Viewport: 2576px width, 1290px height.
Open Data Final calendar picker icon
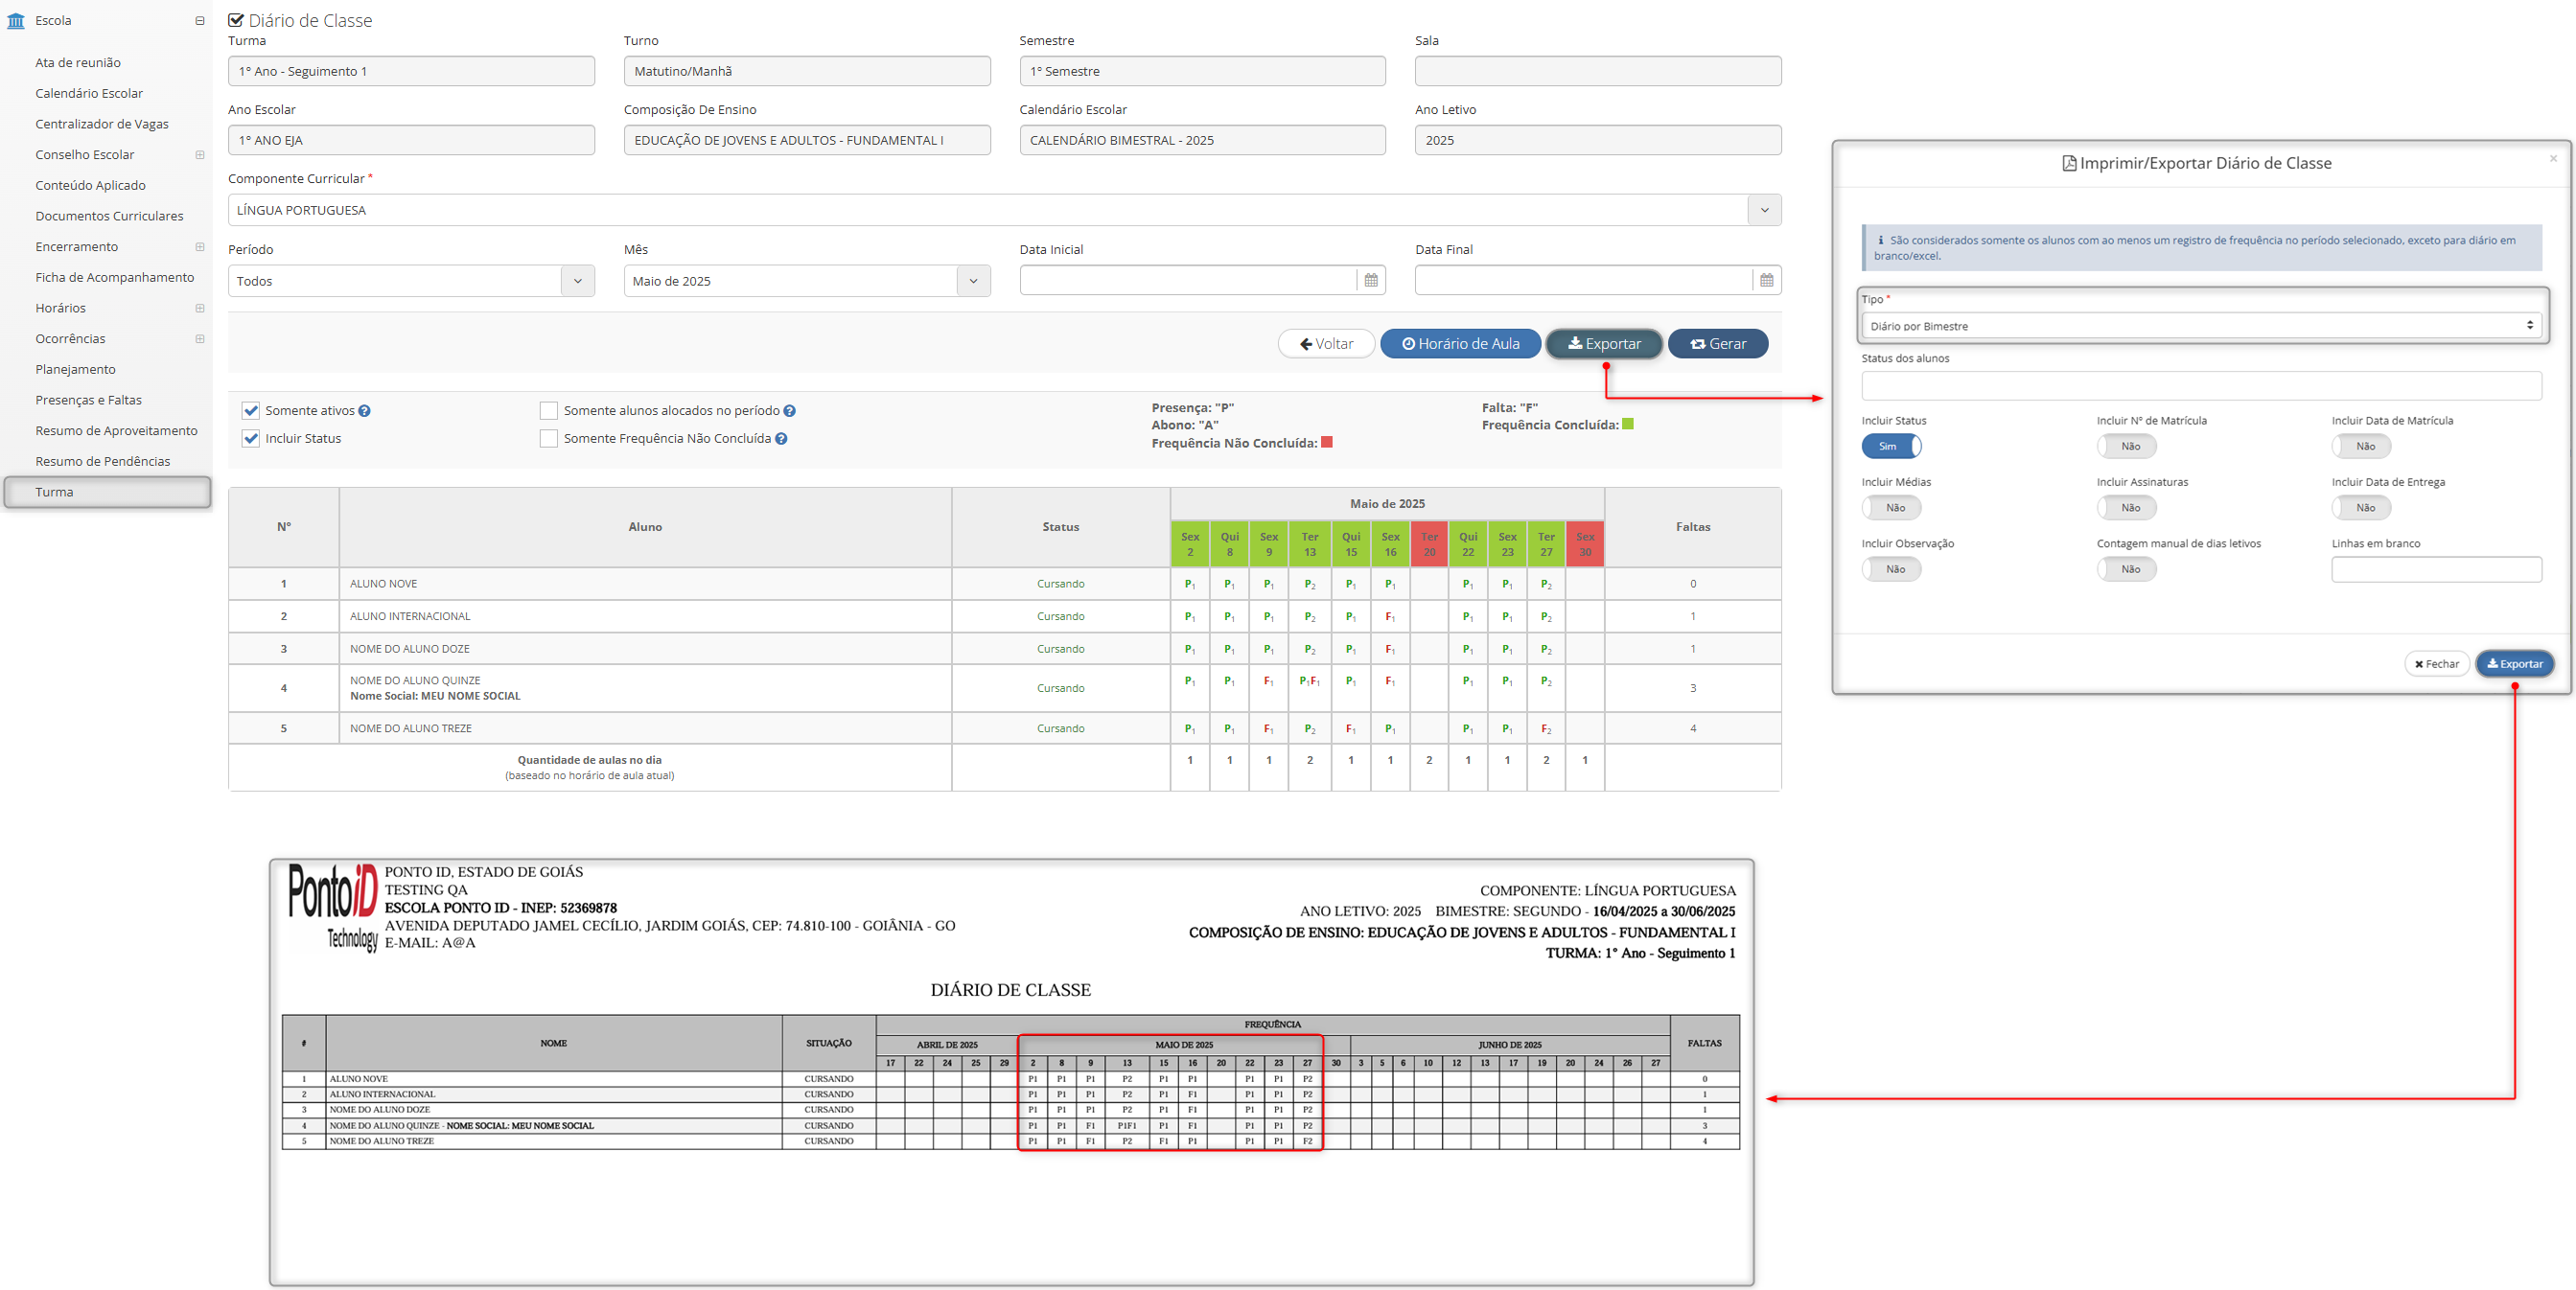tap(1766, 281)
